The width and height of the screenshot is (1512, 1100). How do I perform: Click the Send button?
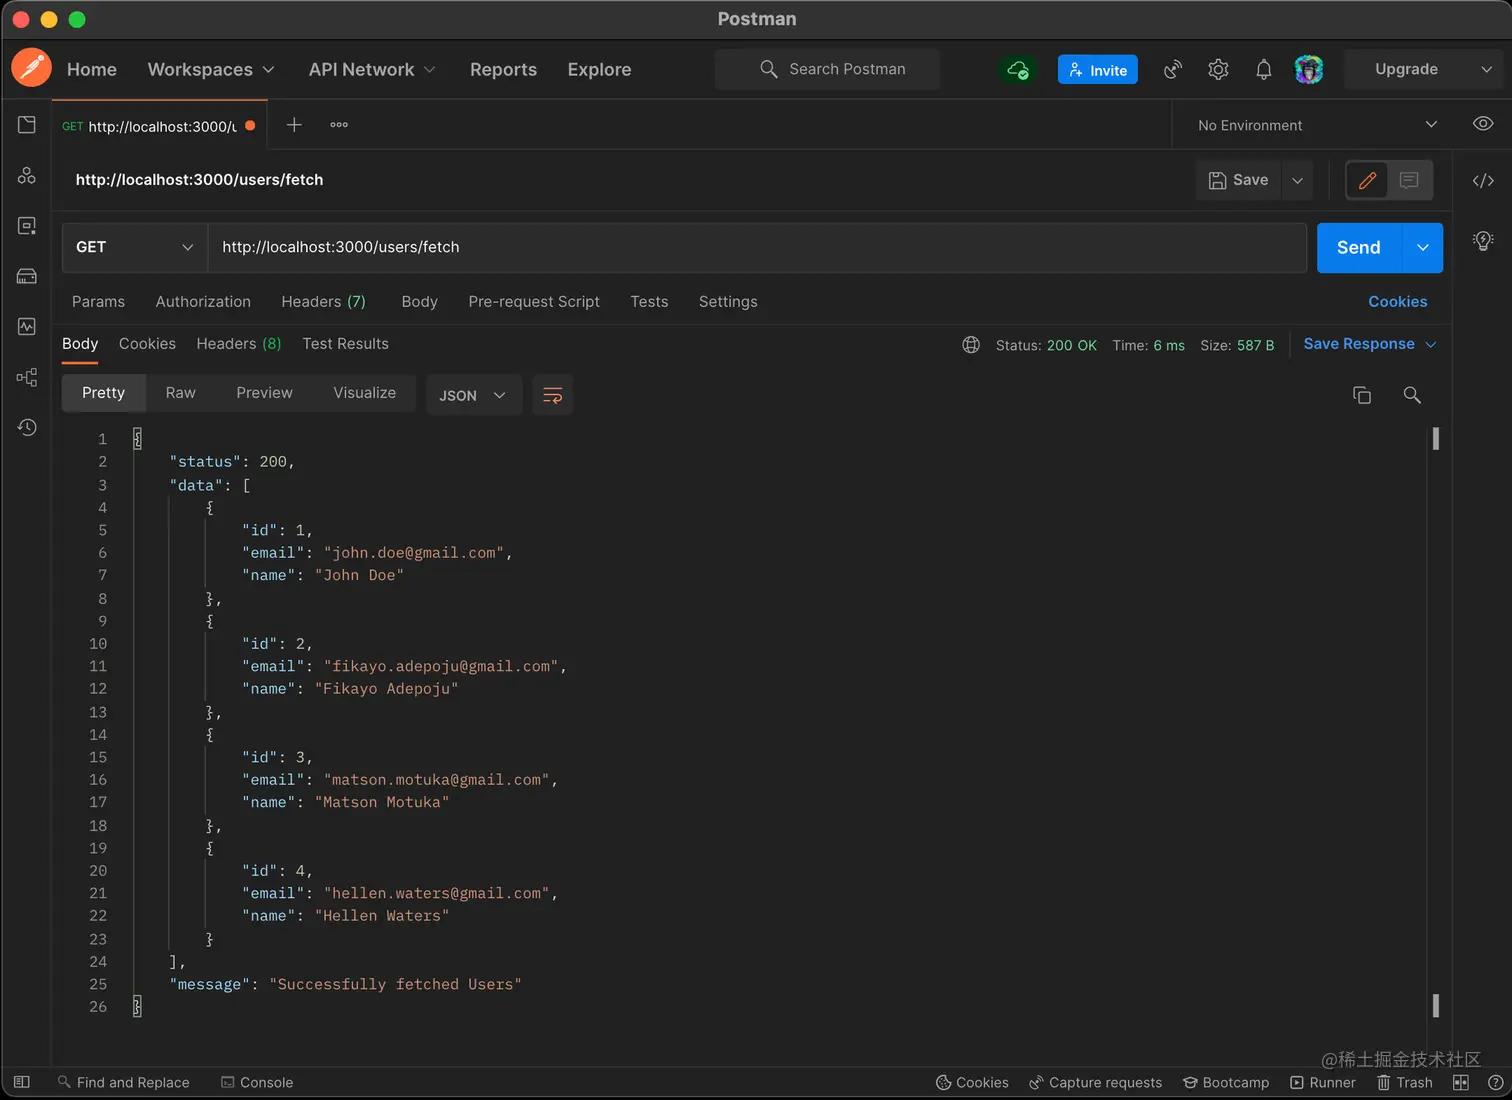click(1357, 247)
